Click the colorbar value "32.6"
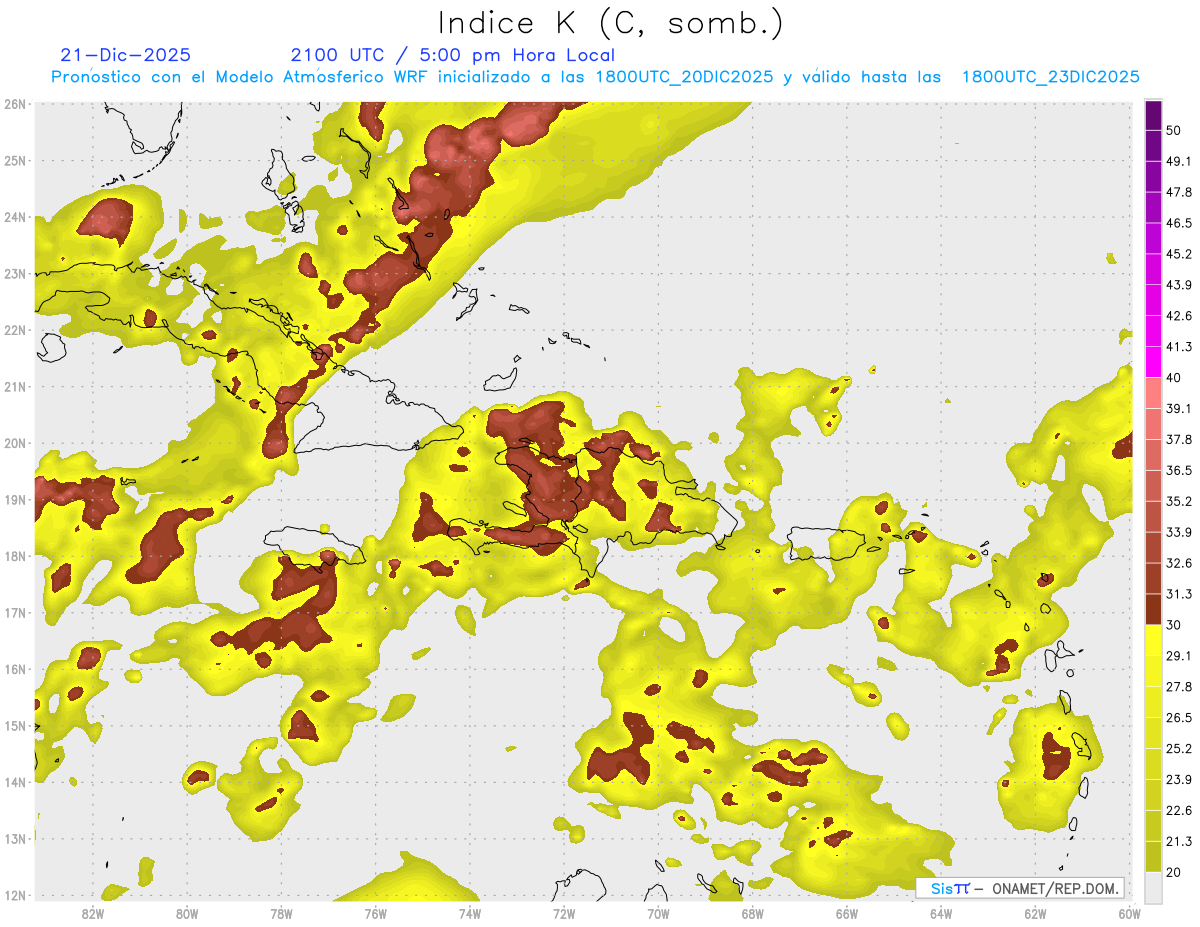Screen dimensions: 1200x927 [x=1179, y=563]
